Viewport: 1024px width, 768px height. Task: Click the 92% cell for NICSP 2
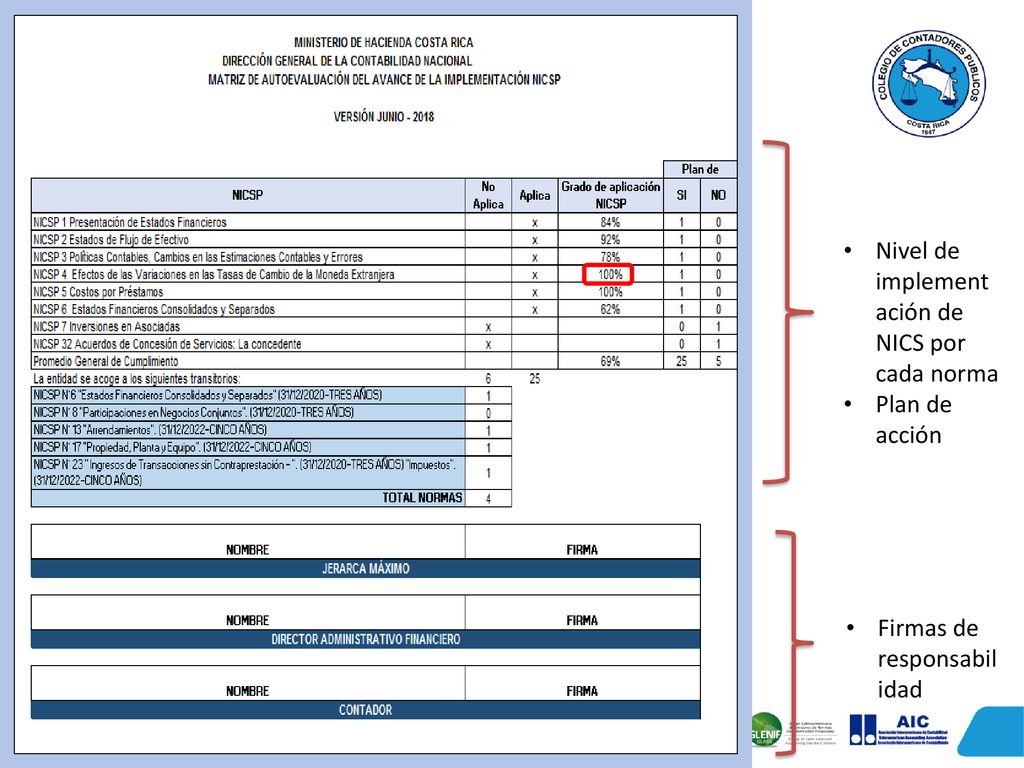pyautogui.click(x=611, y=239)
